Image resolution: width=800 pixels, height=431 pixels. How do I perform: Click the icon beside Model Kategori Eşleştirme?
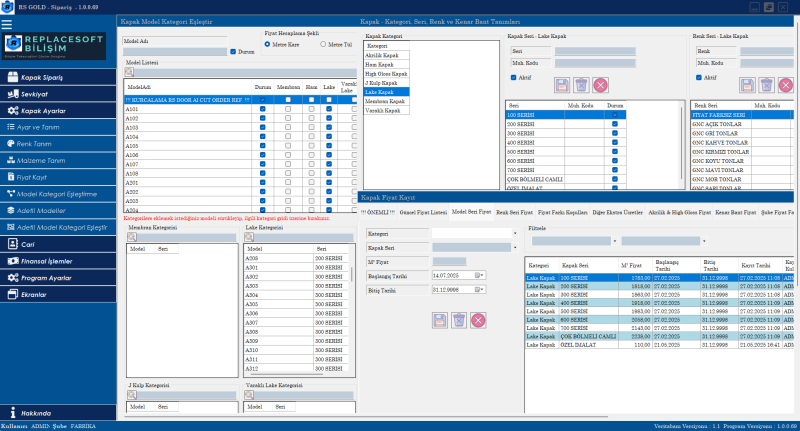tap(11, 194)
